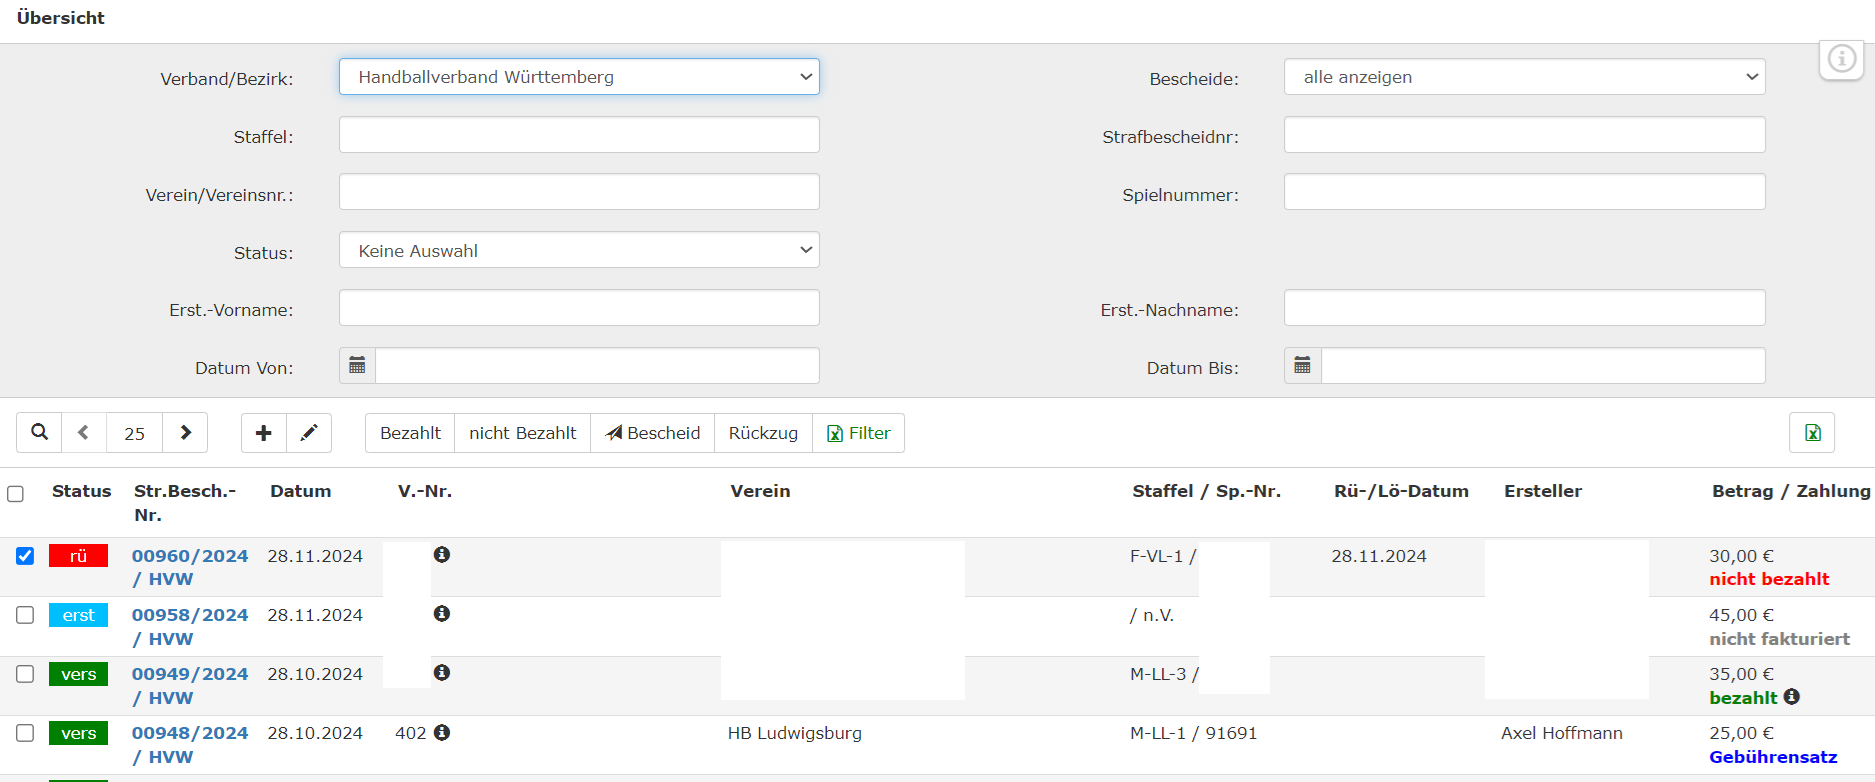Open calendar picker for Datum Bis

[x=1302, y=366]
